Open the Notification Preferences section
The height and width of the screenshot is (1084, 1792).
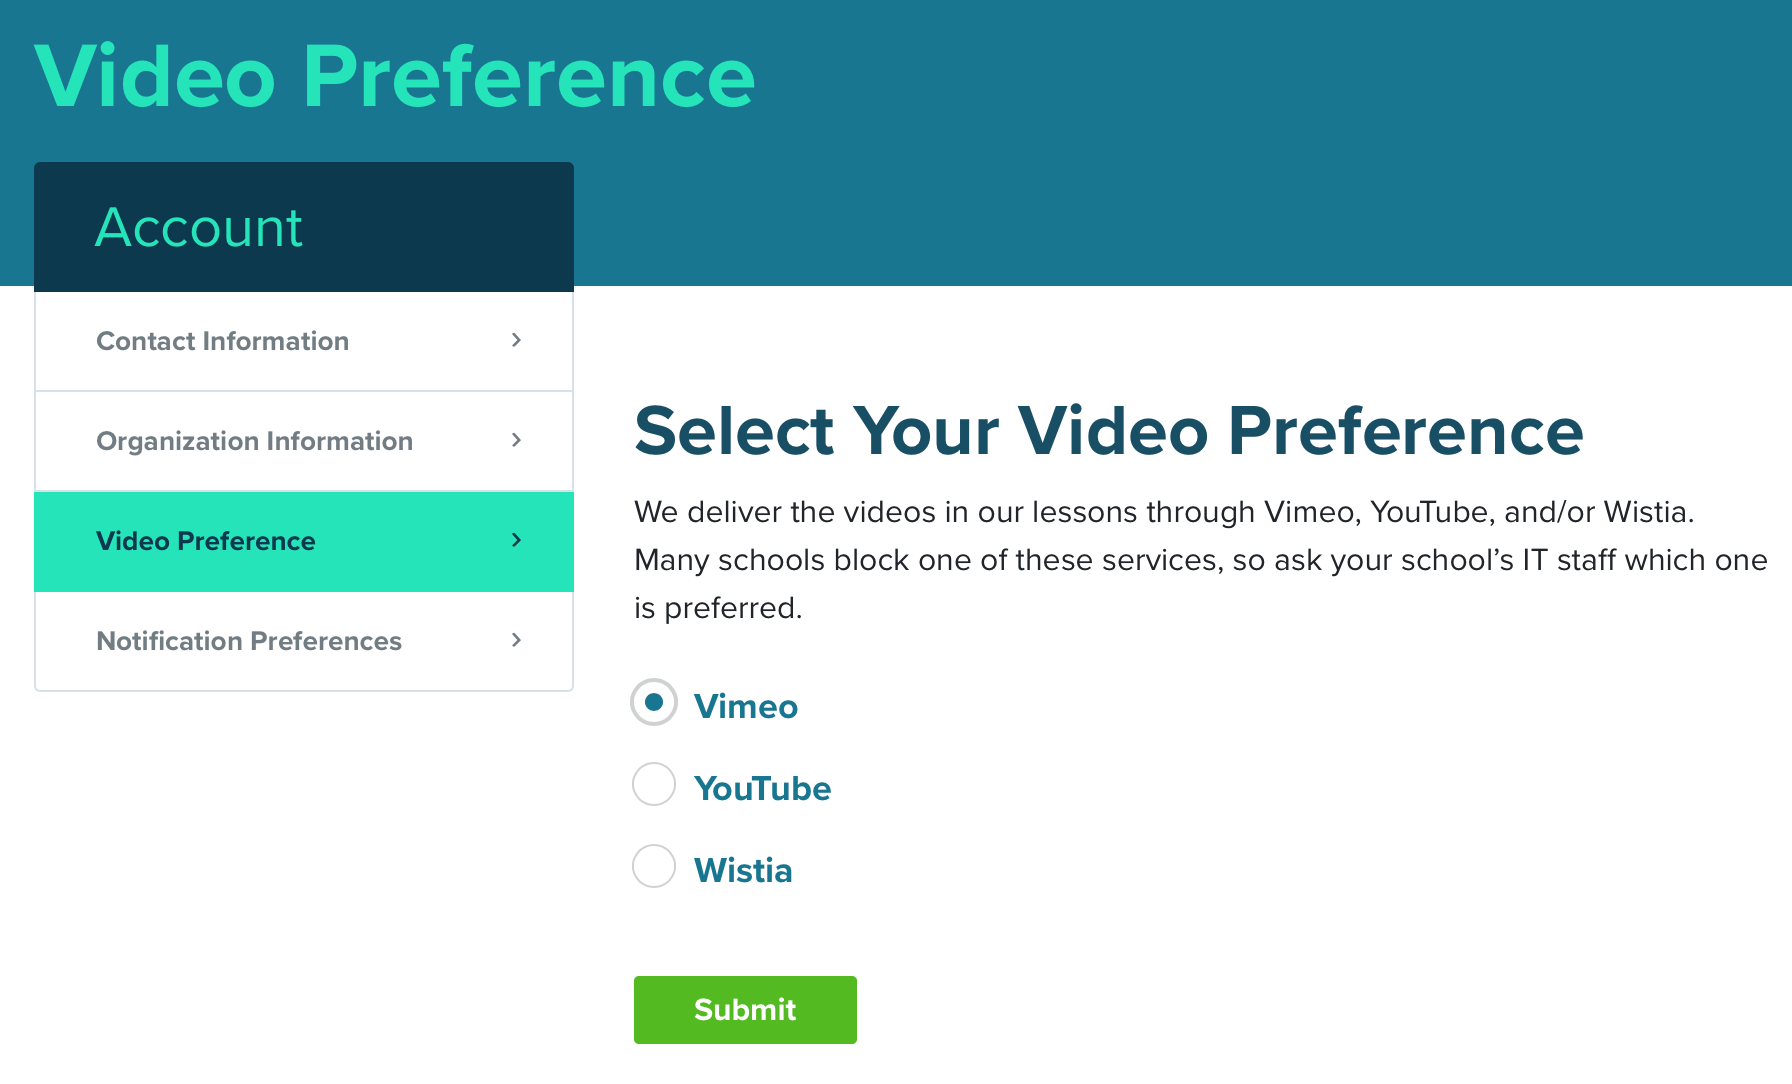[x=249, y=641]
